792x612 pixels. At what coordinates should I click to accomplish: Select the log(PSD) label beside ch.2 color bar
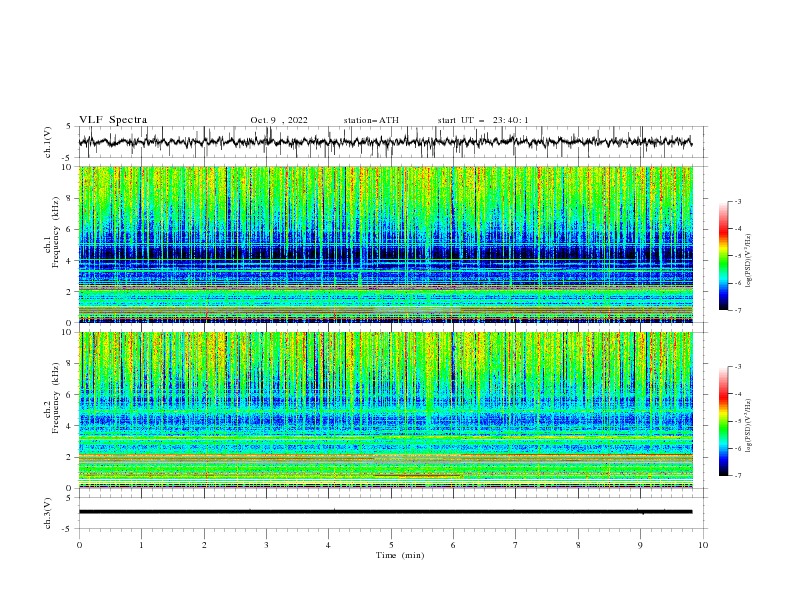coord(749,425)
